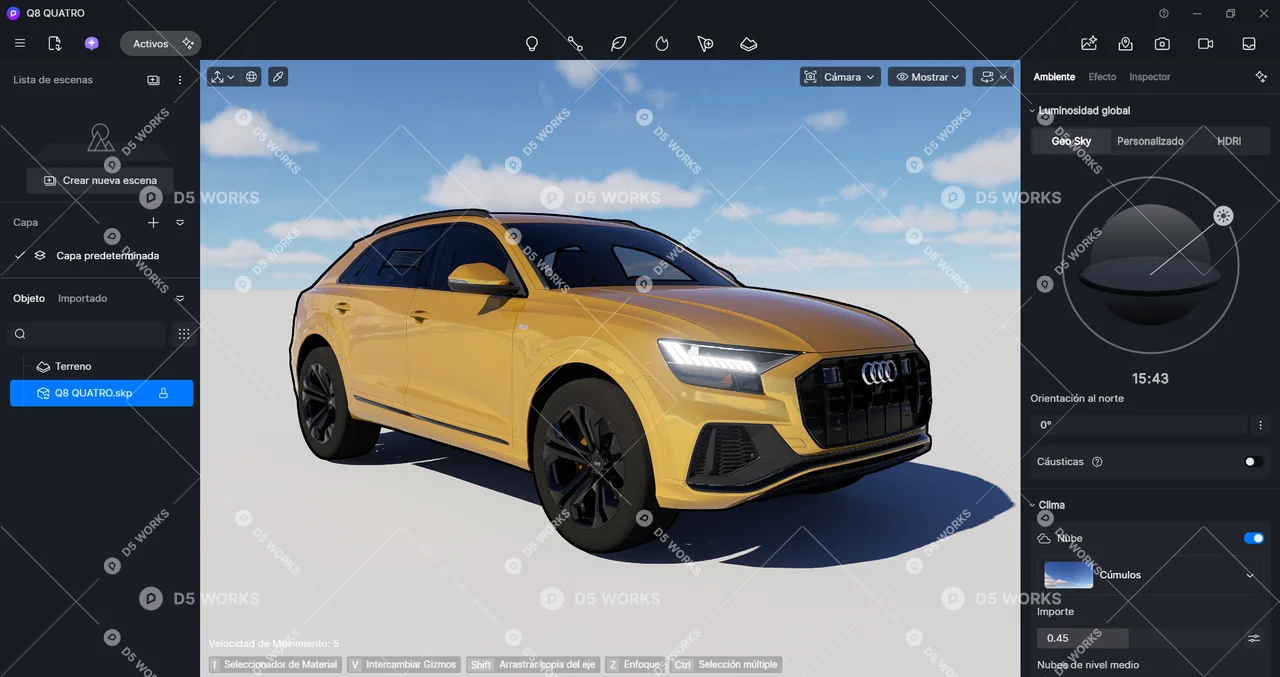Select the leaf vegetation tool
Screen dimensions: 1280x677
619,44
